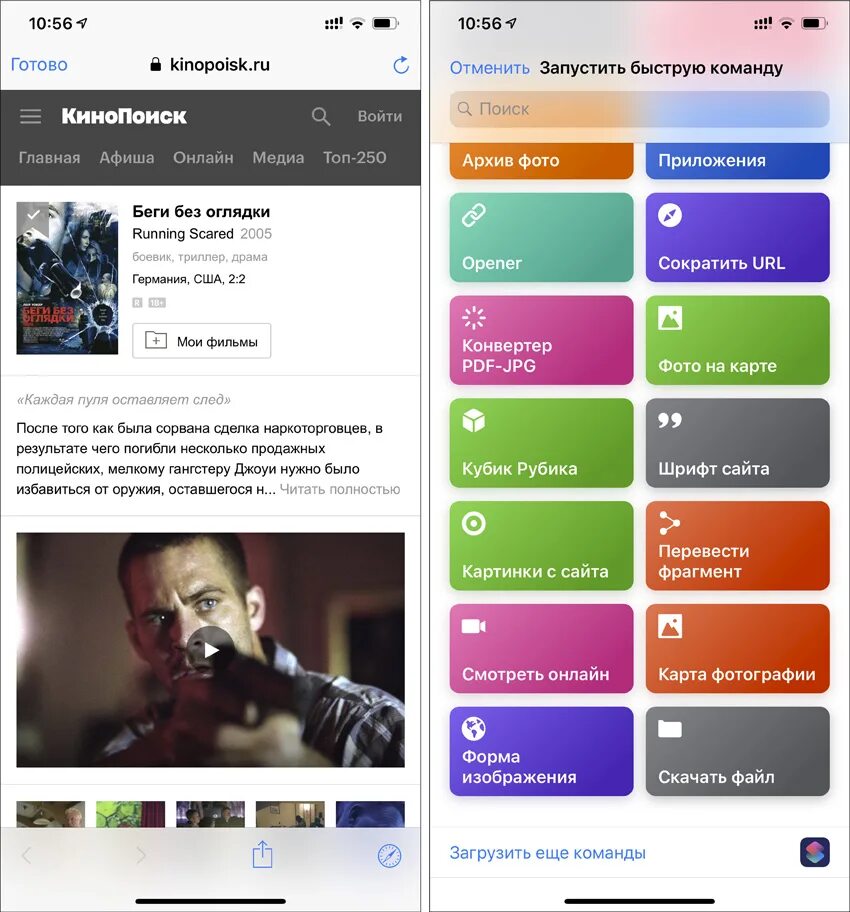The height and width of the screenshot is (912, 850).
Task: Click the kinopoisk.ru address bar
Action: click(x=210, y=65)
